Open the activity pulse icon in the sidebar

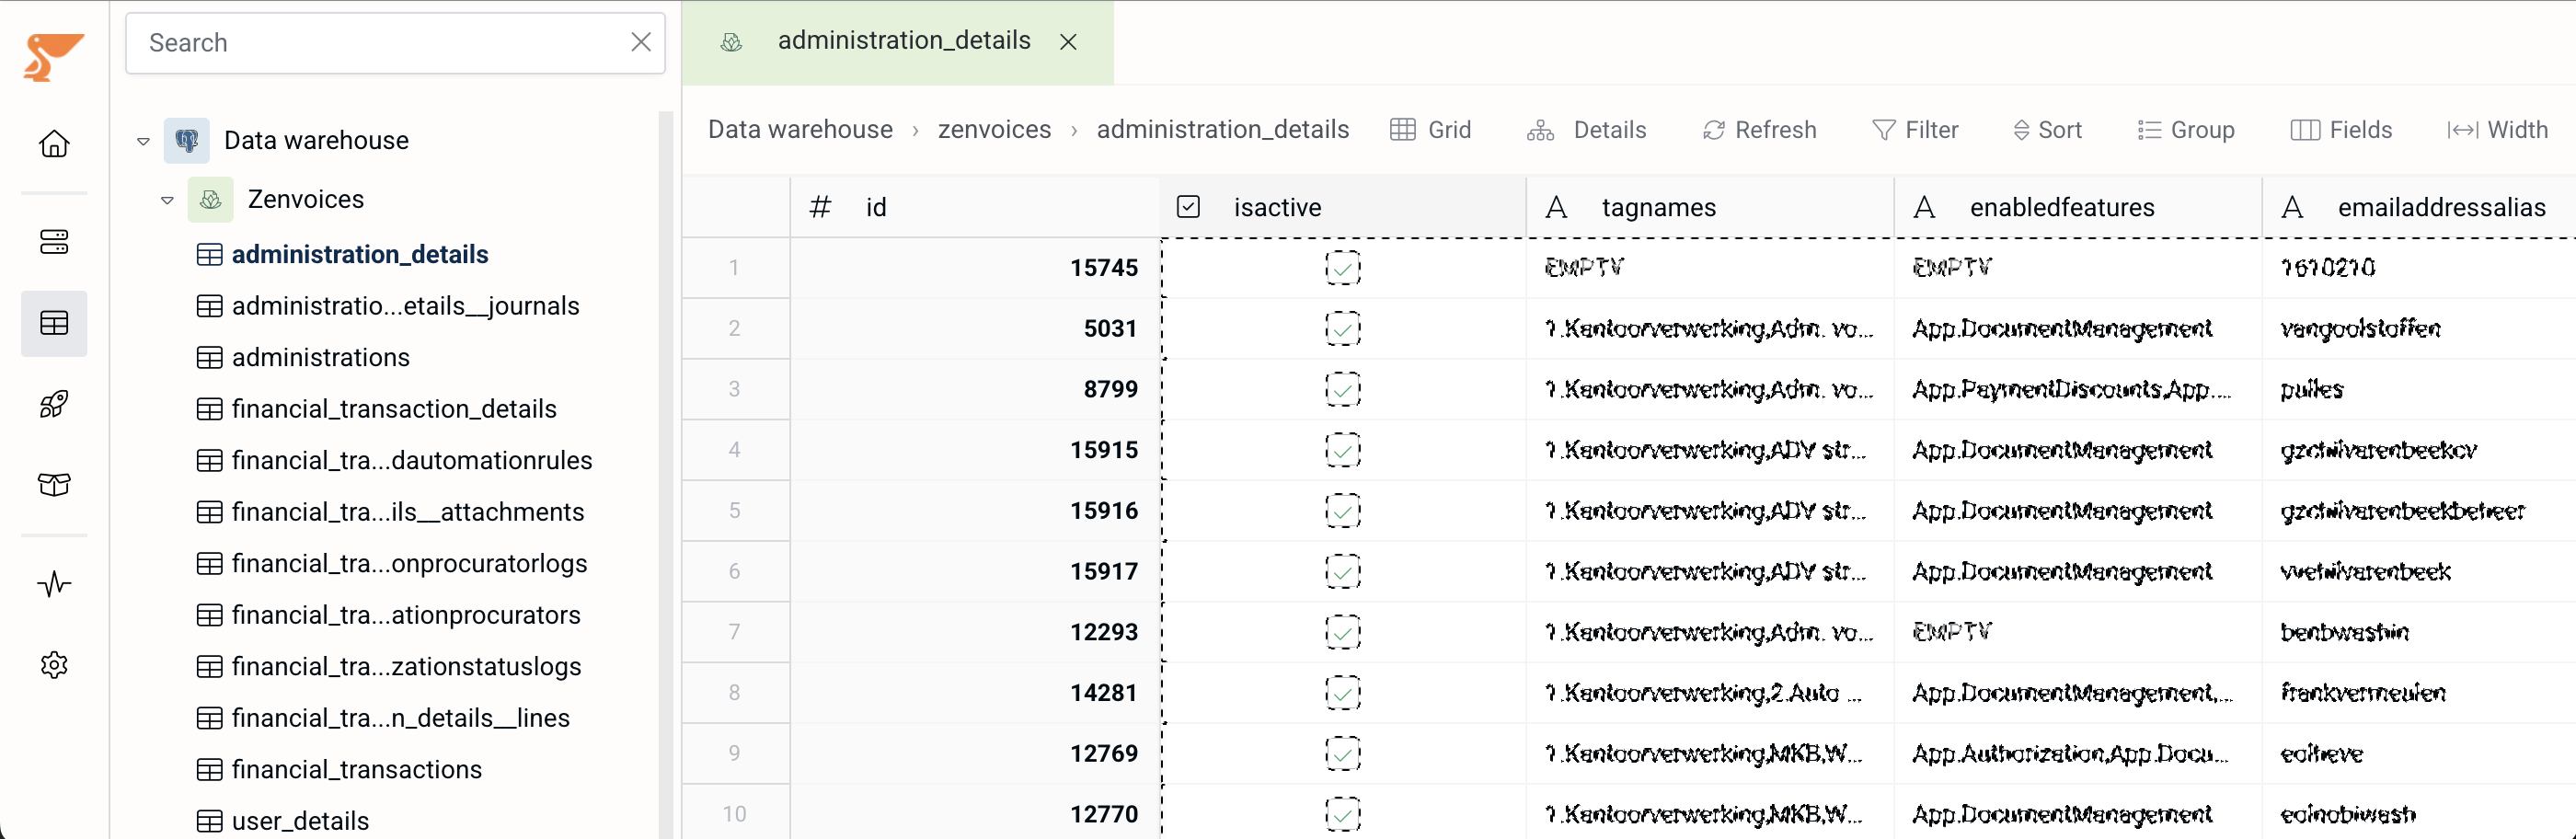click(x=54, y=584)
